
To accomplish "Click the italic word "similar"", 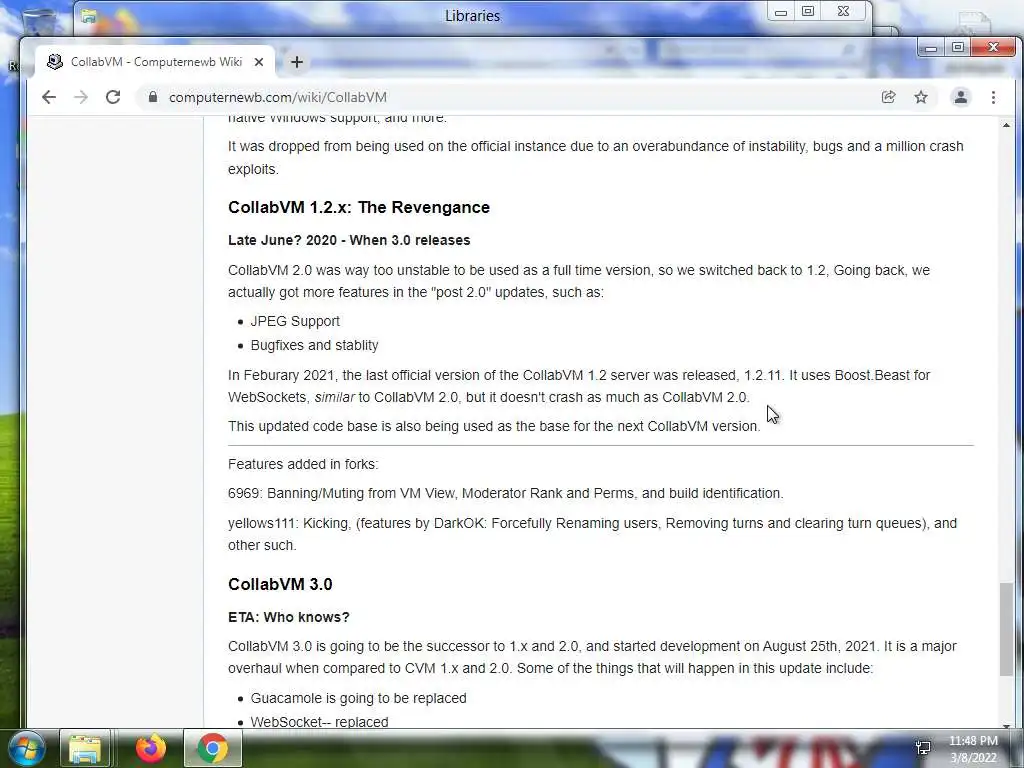I will tap(334, 397).
